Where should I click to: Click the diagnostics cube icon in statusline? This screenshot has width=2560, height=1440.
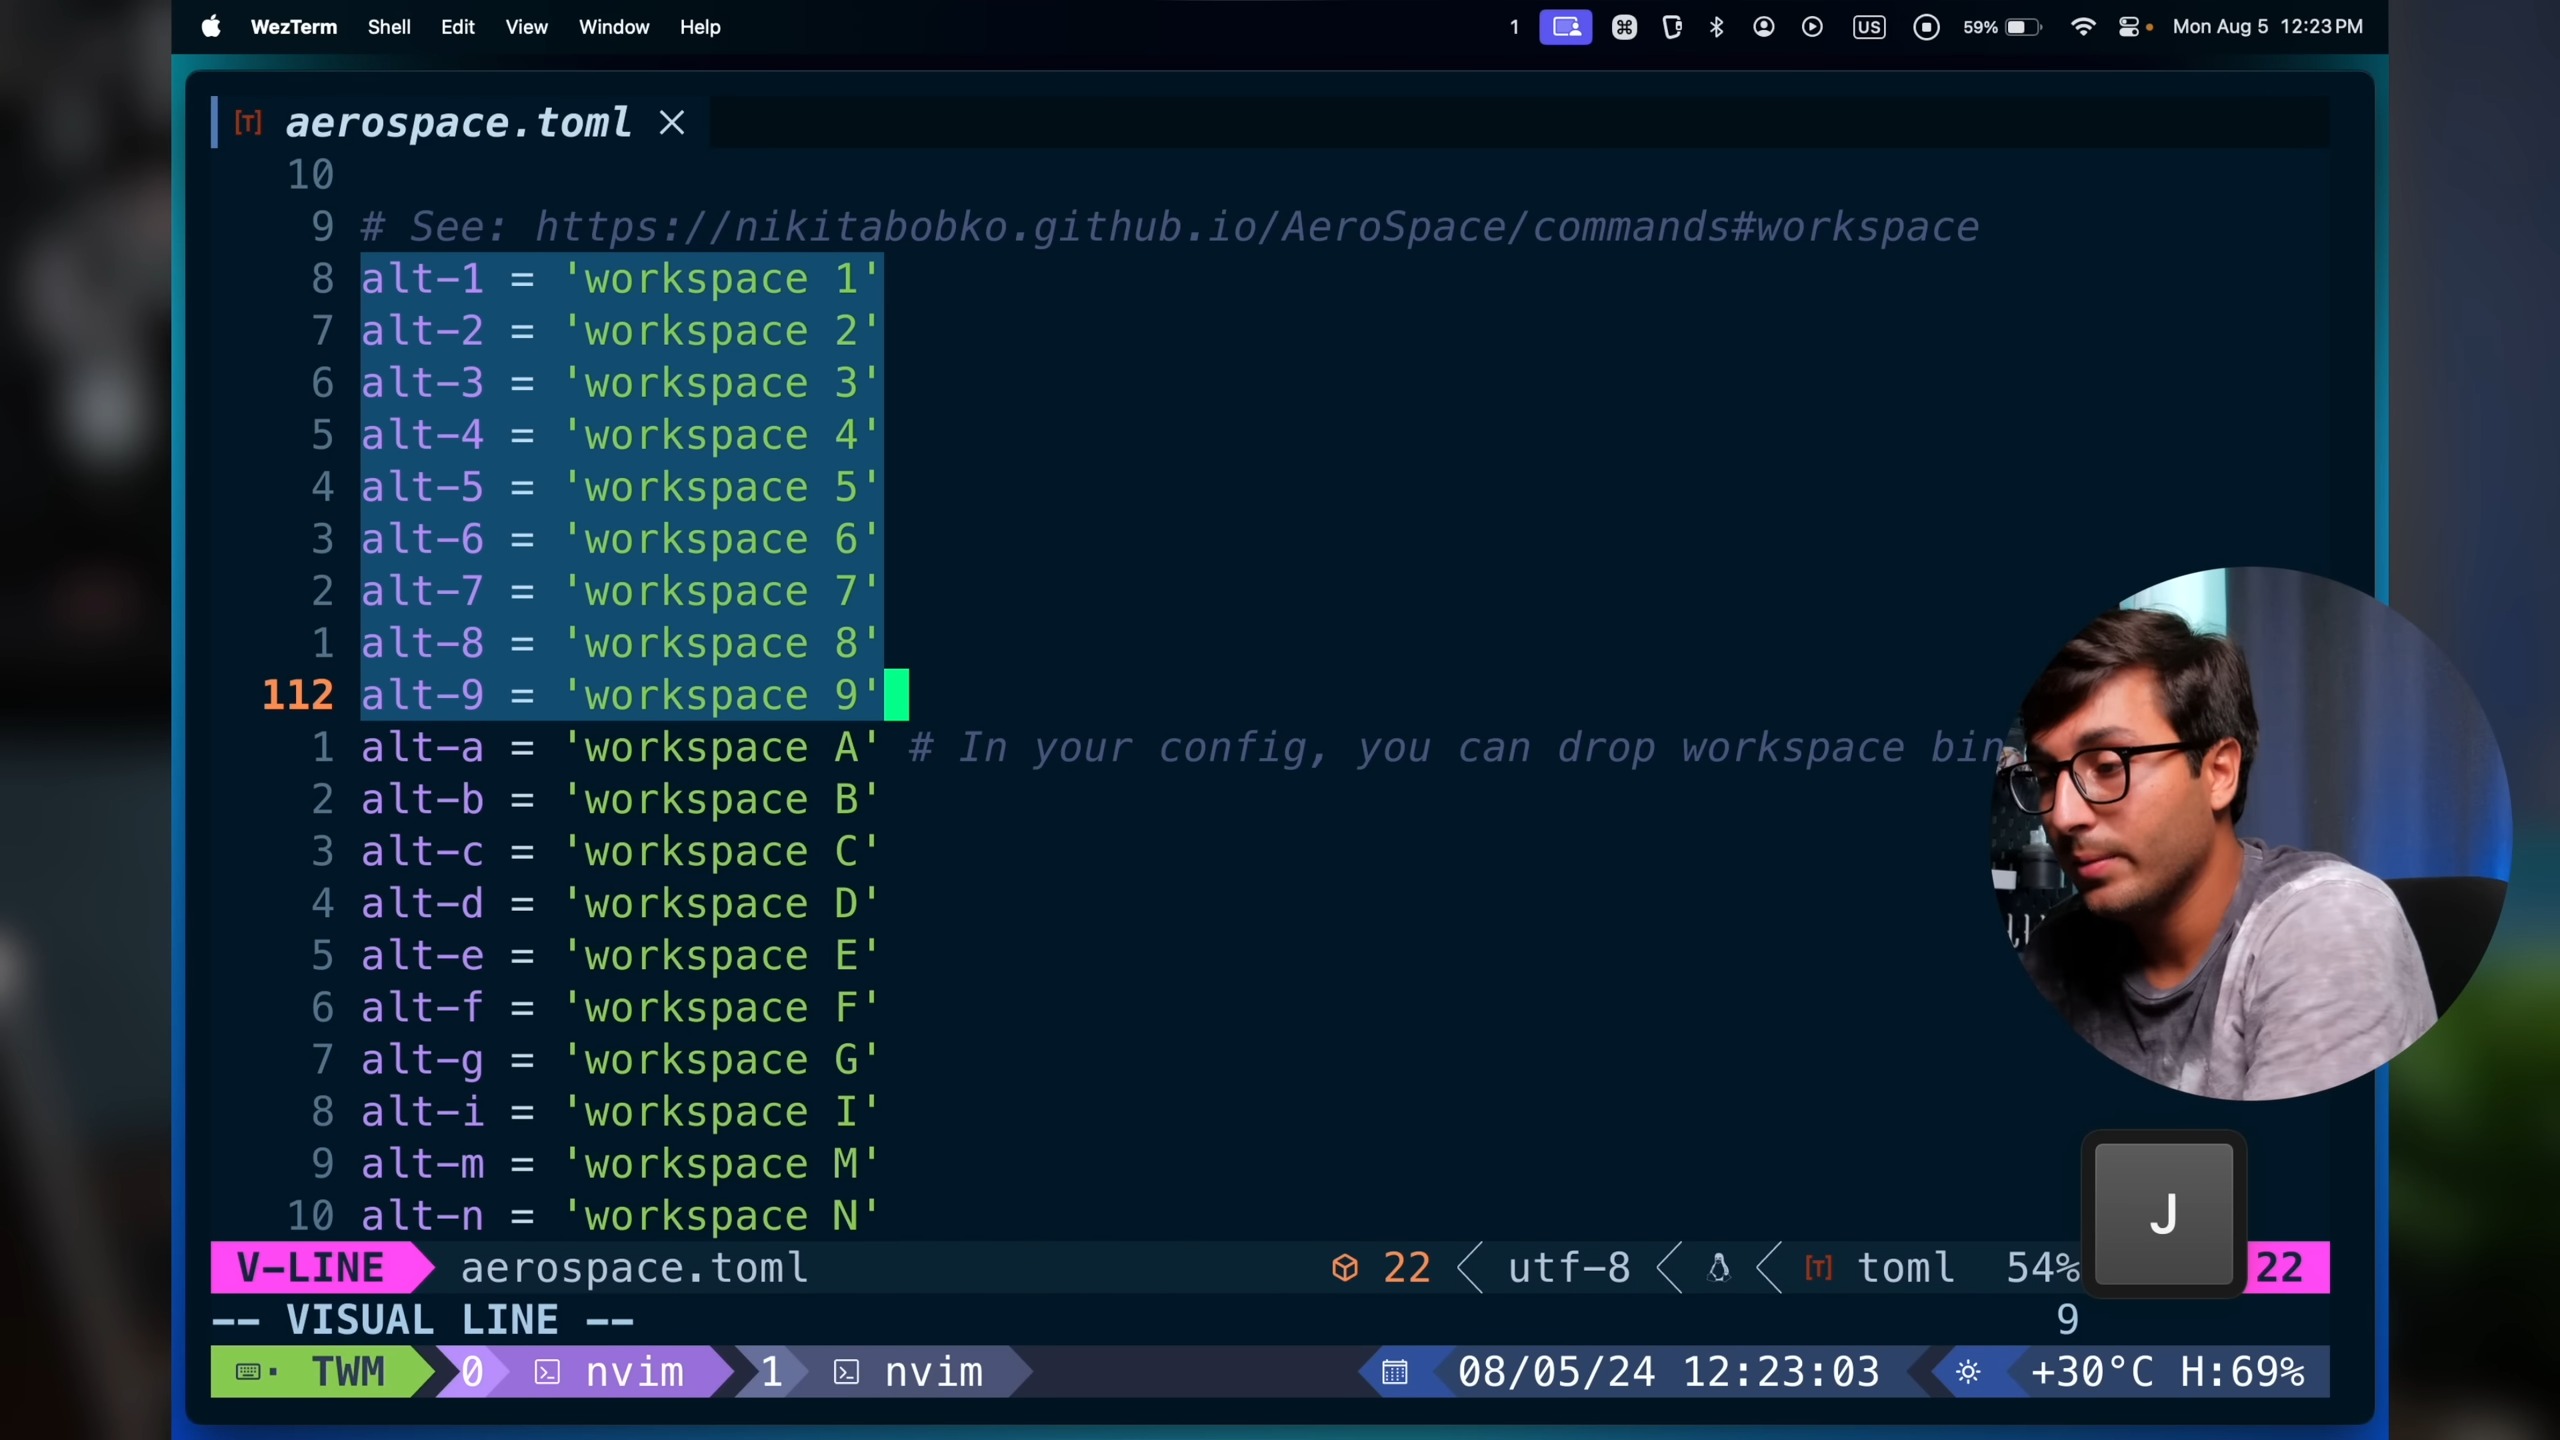click(x=1345, y=1268)
